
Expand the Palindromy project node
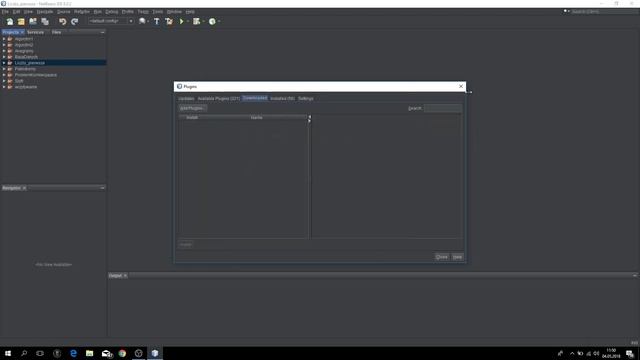(4, 69)
